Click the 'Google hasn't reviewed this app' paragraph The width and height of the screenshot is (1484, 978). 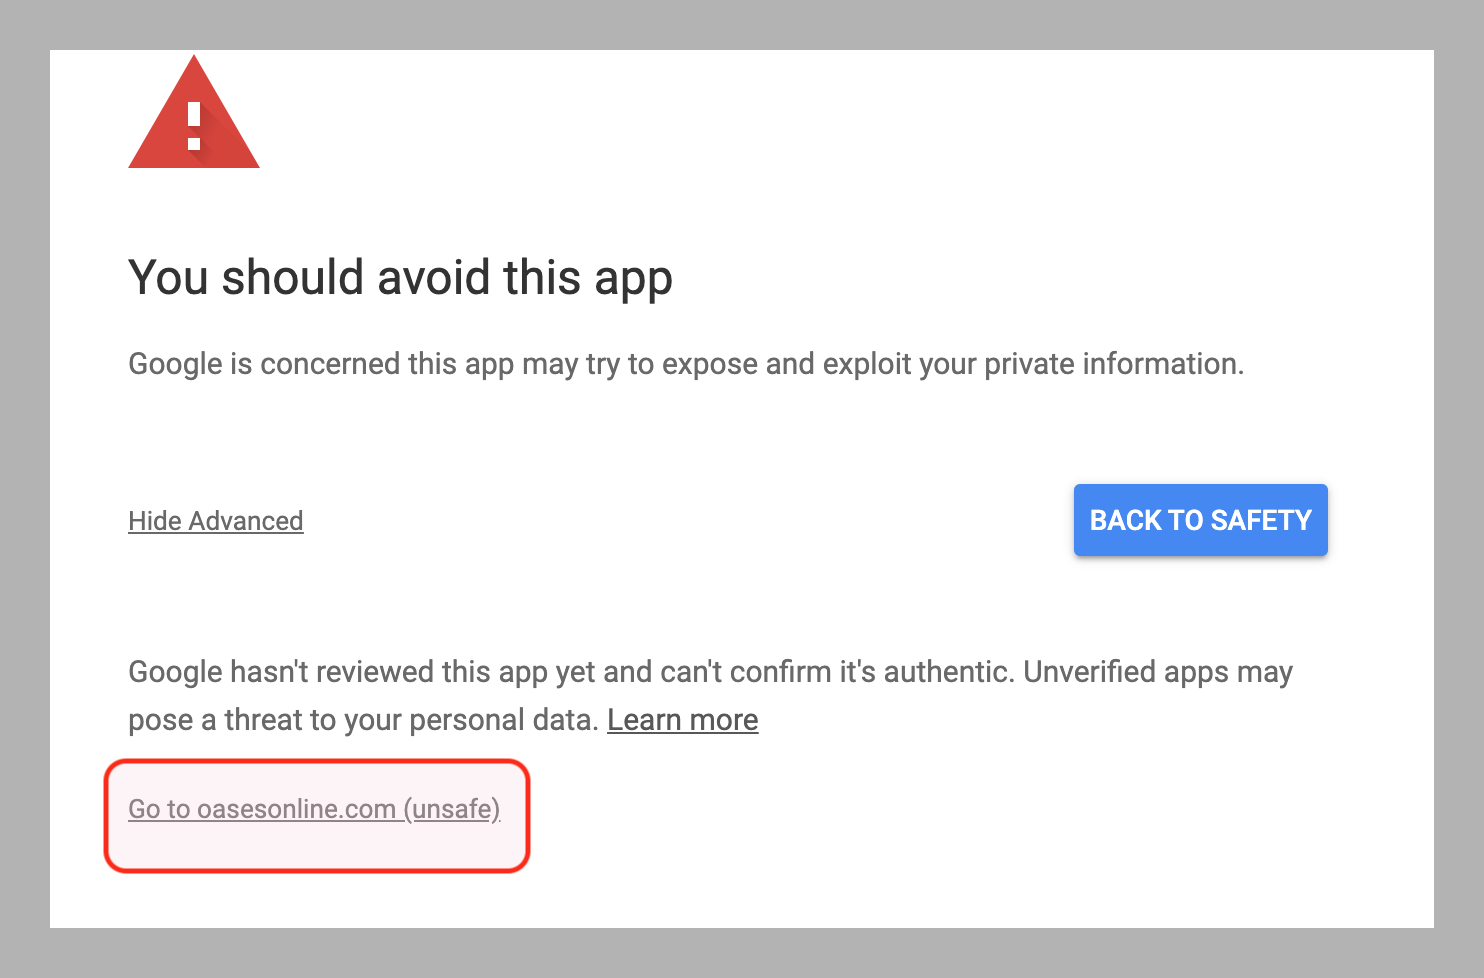point(711,695)
